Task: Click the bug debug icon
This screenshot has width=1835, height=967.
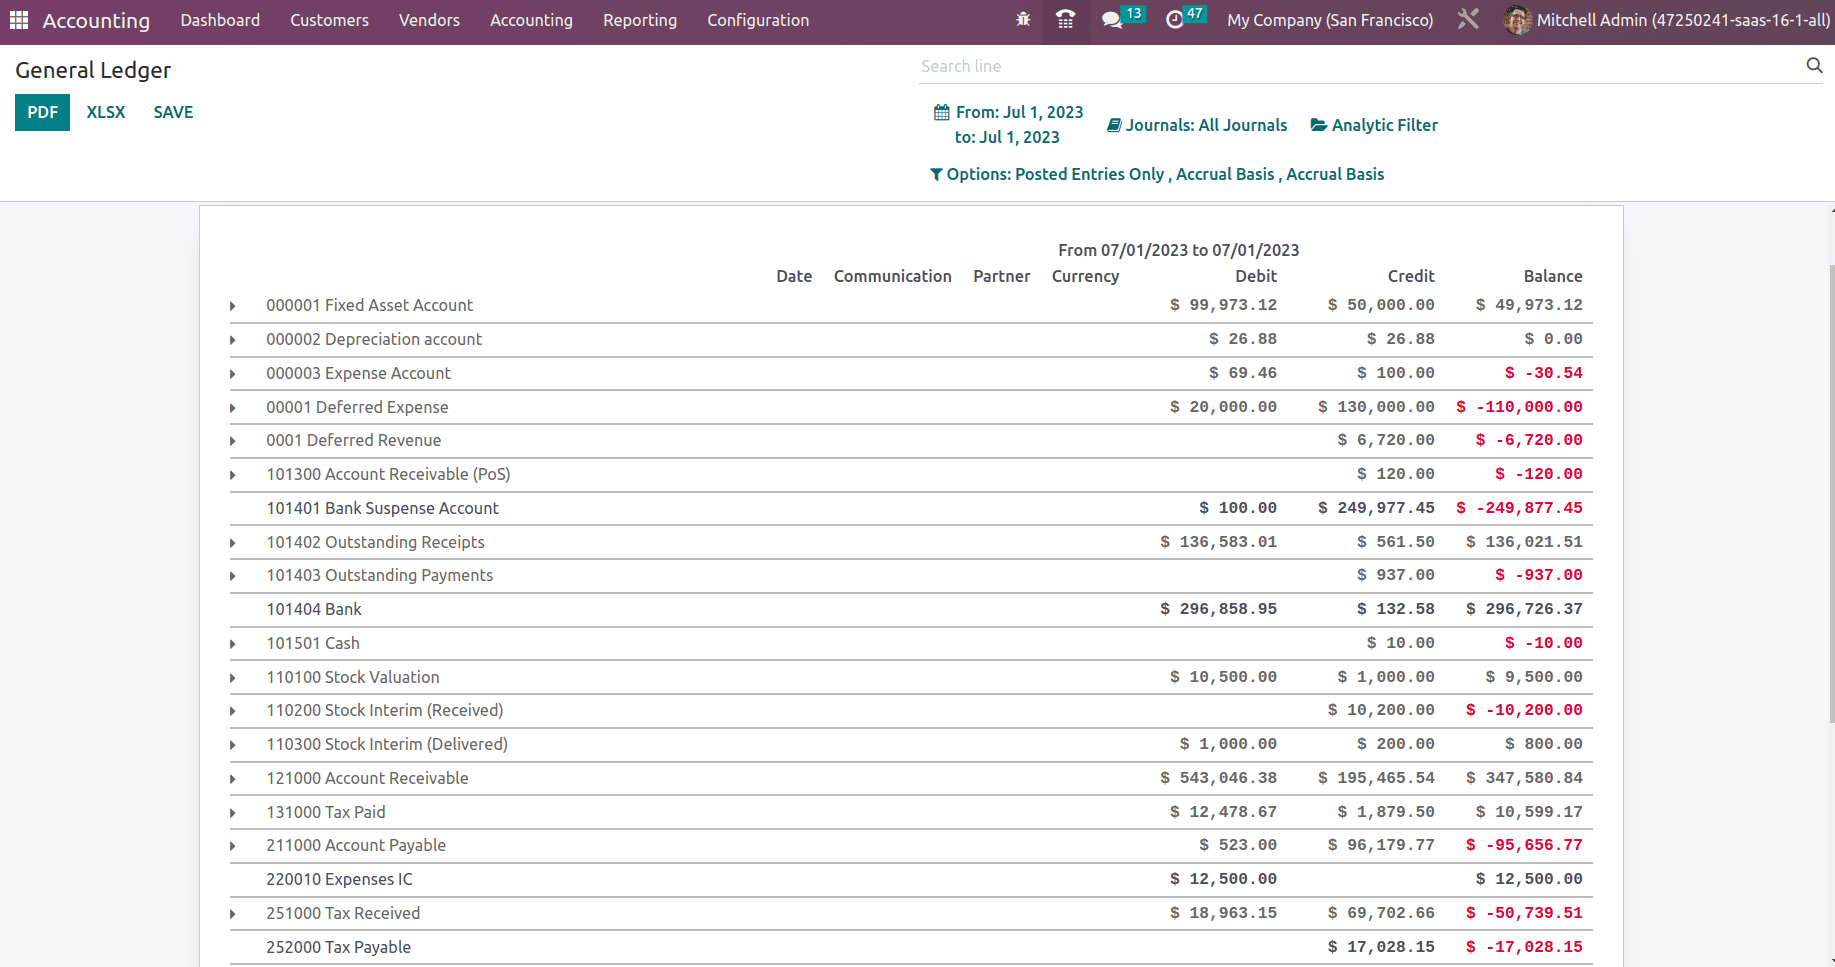Action: (1023, 20)
